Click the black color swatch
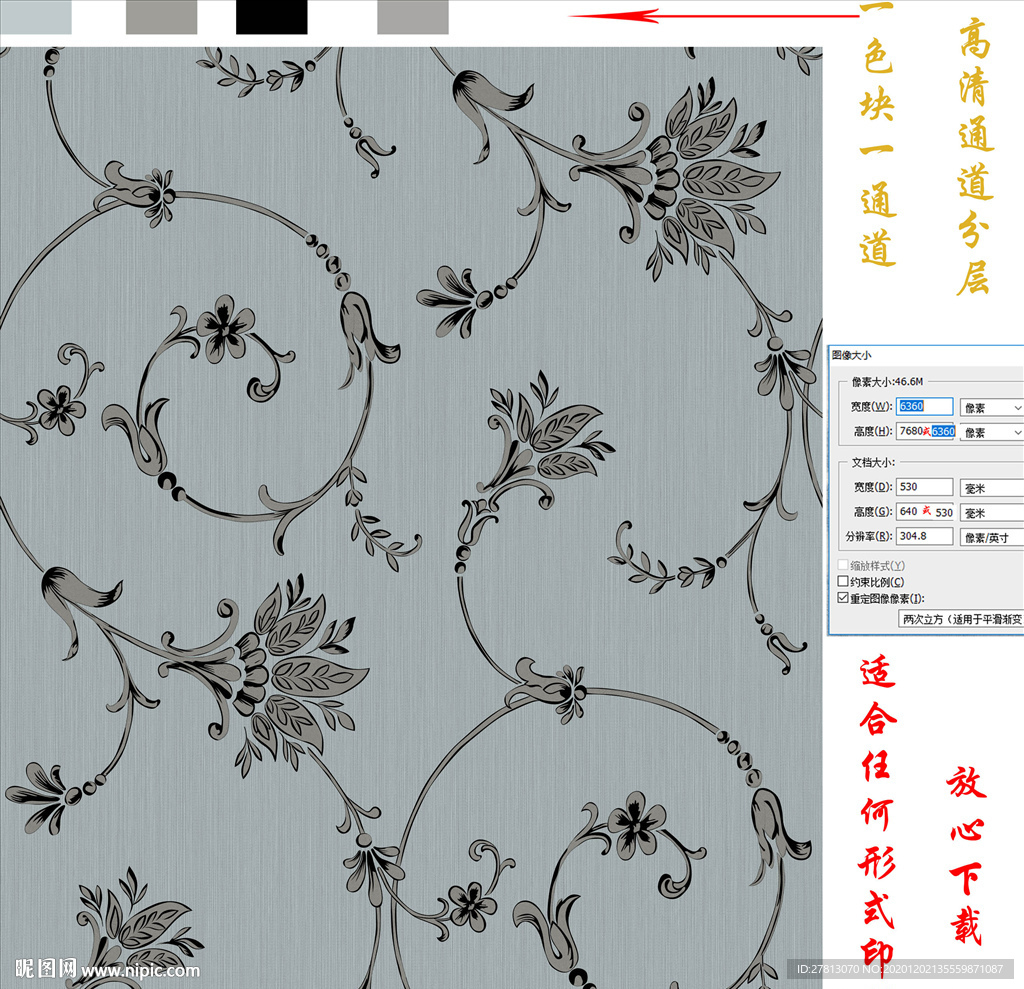 pyautogui.click(x=272, y=17)
